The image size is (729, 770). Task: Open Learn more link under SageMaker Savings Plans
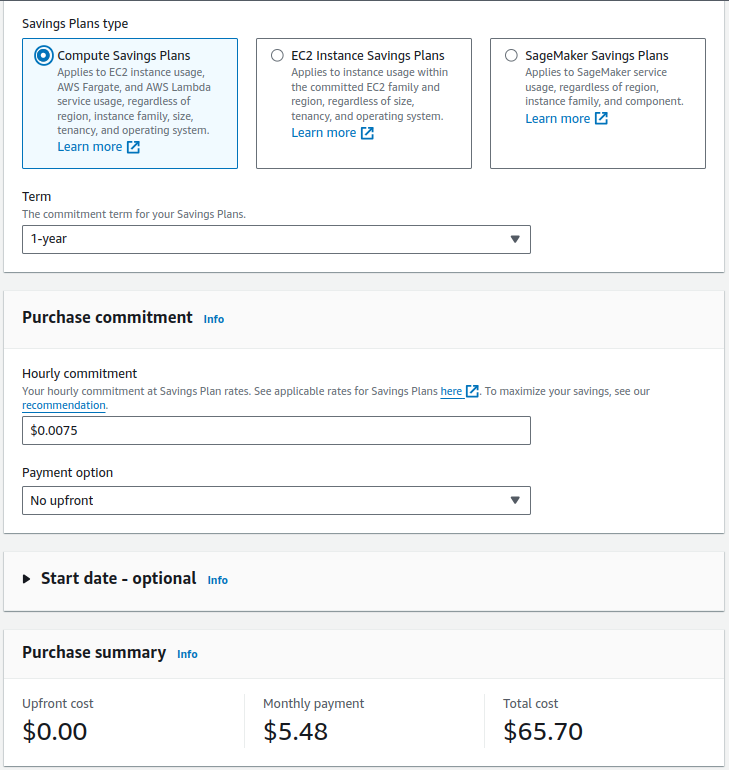pyautogui.click(x=567, y=118)
